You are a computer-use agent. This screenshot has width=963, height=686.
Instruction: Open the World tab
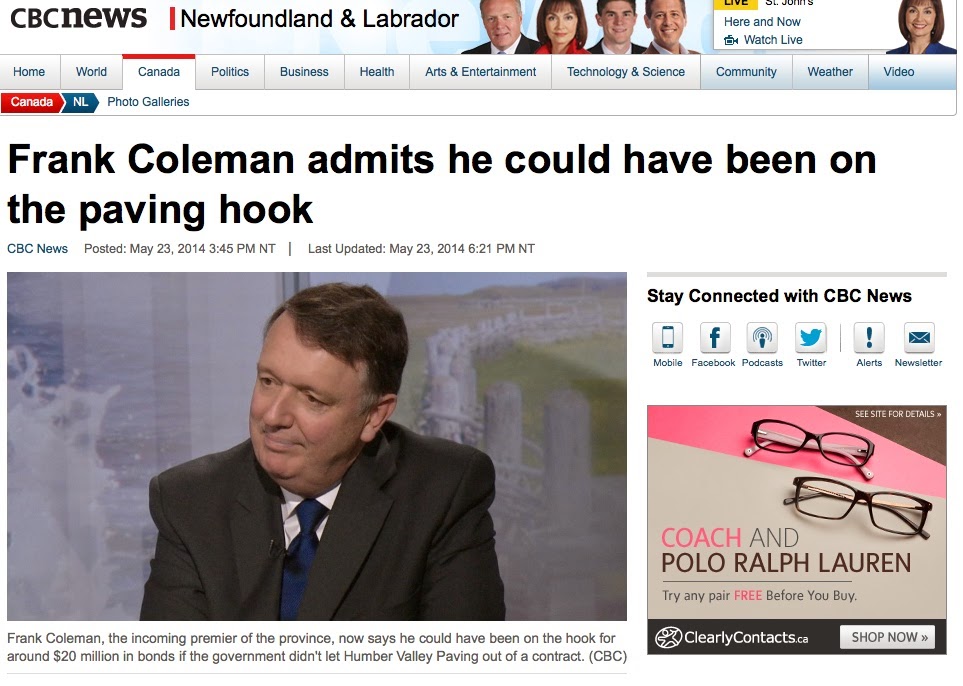pos(92,72)
